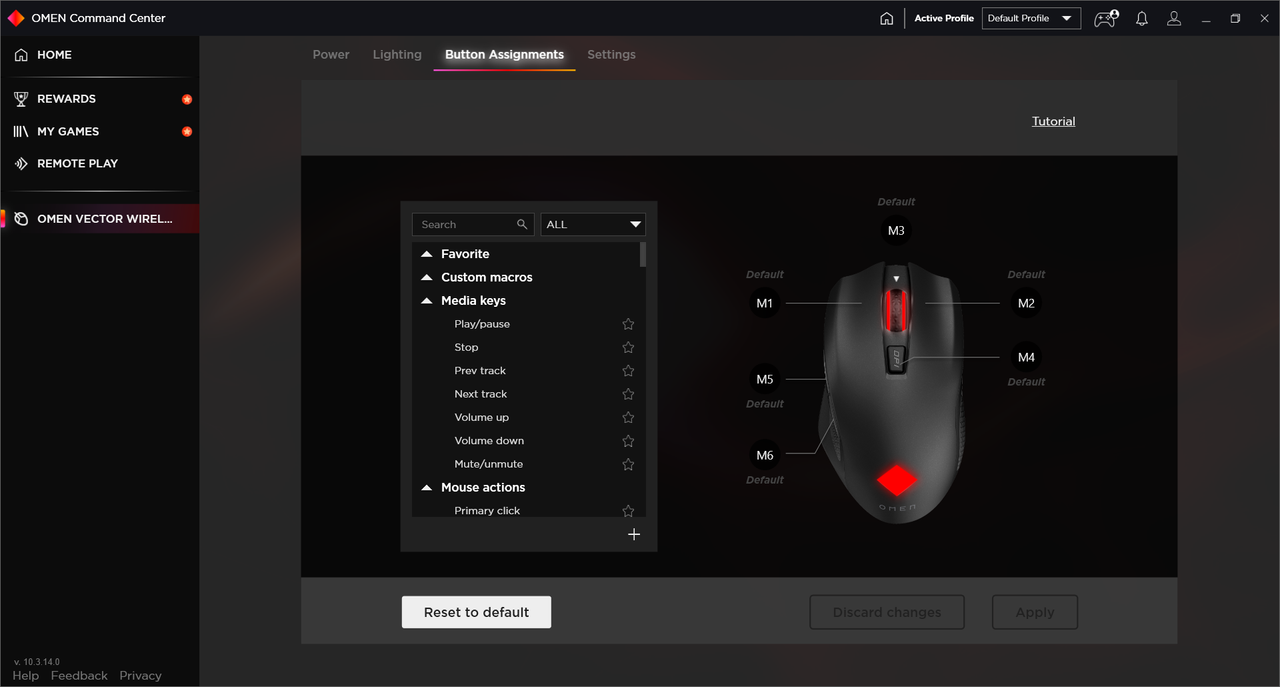
Task: Click the OMEN diamond logo in title bar
Action: 16,18
